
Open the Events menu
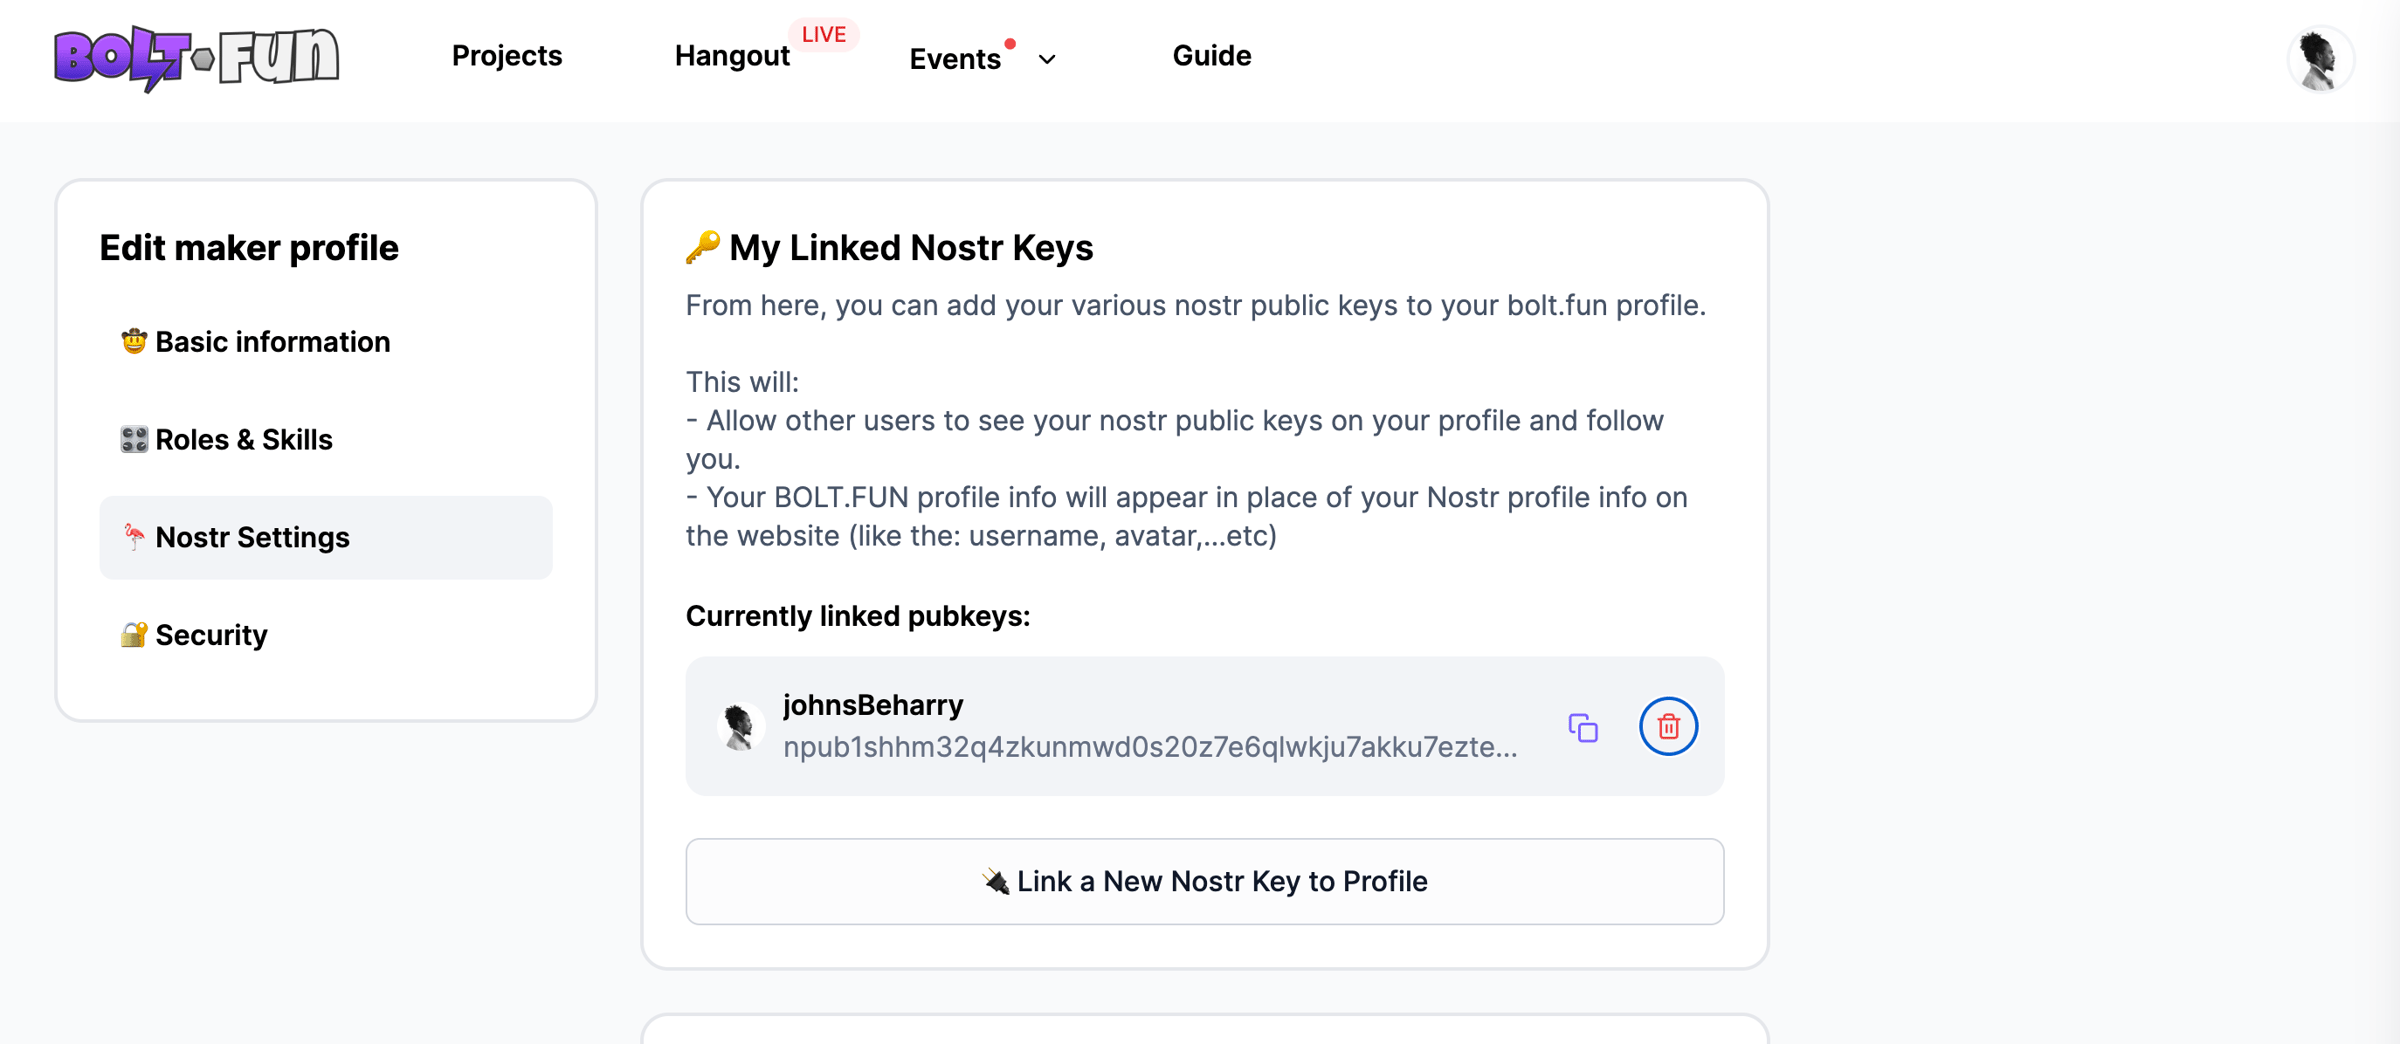955,59
